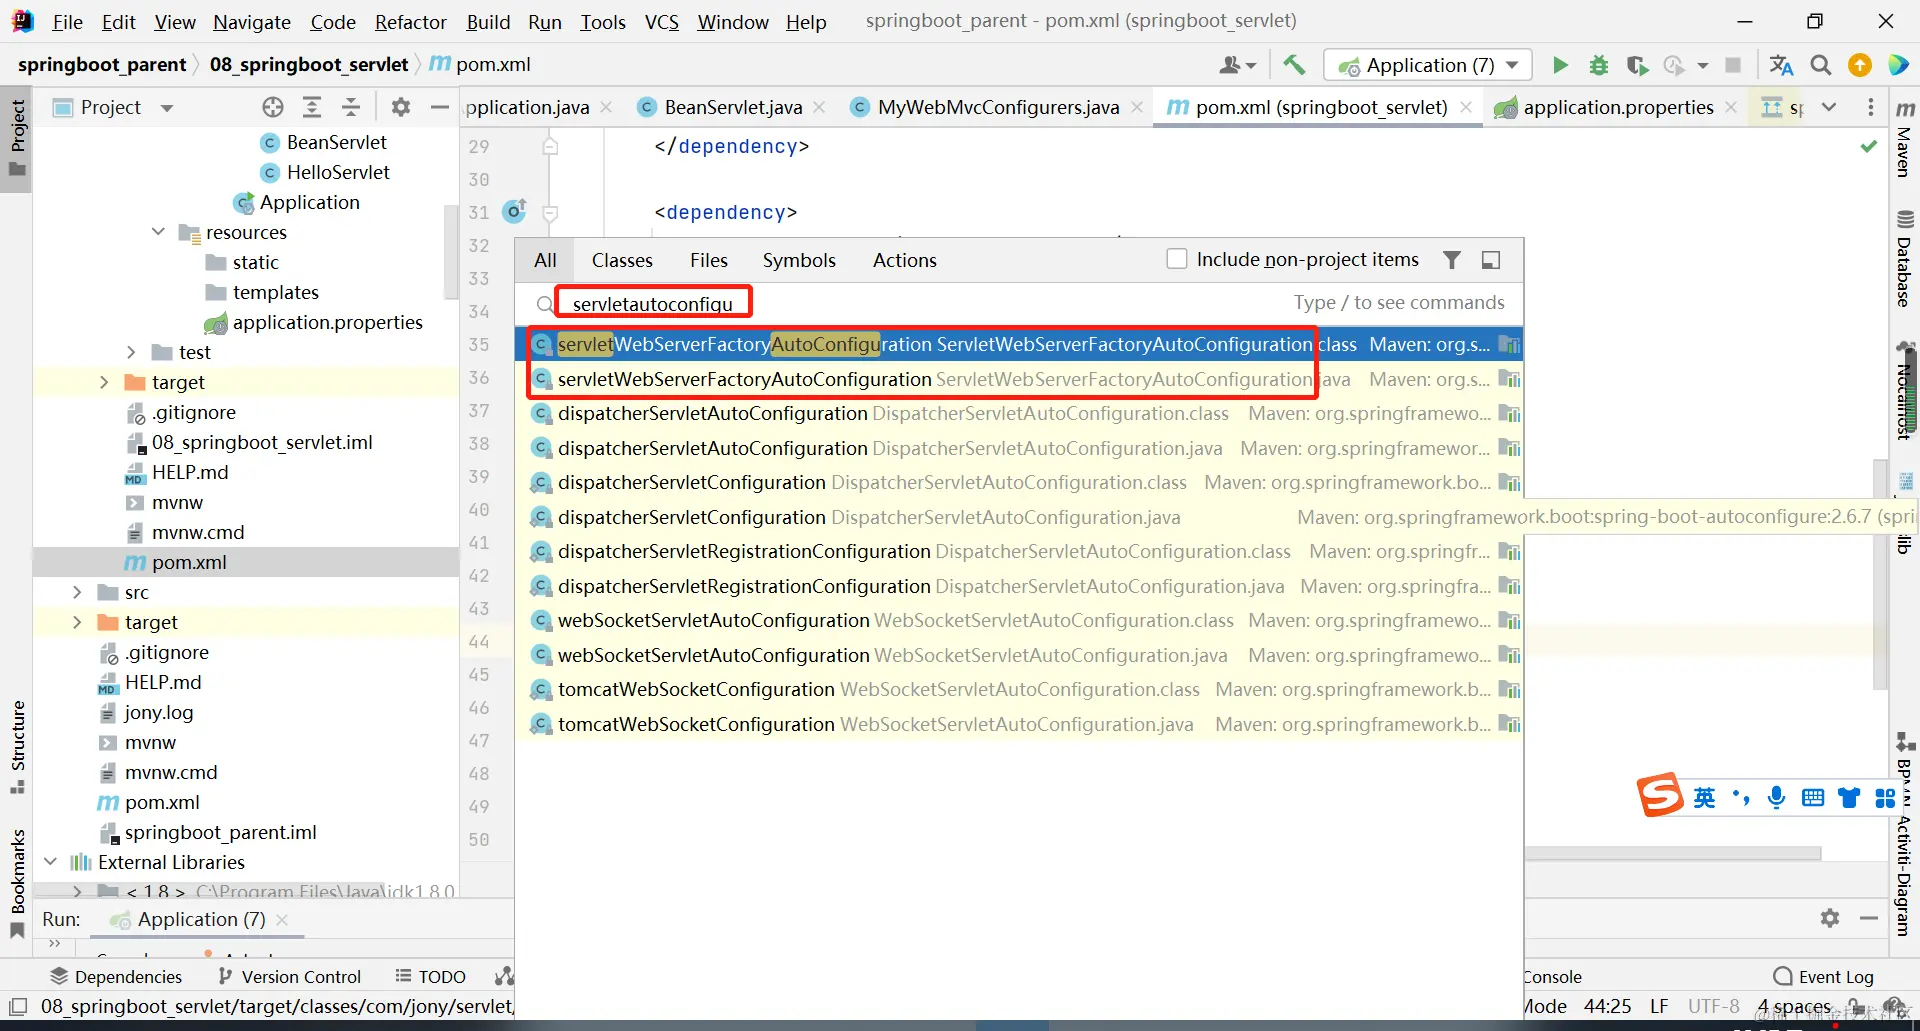Open Search Everywhere magnifier in toolbar
1920x1031 pixels.
1821,65
